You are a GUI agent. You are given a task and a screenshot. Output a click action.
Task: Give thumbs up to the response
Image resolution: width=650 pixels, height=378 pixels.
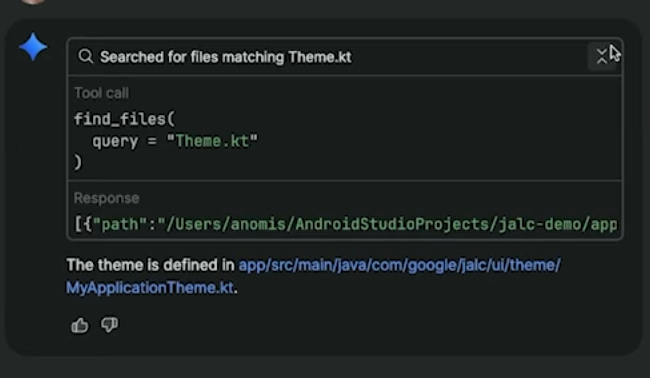pyautogui.click(x=80, y=325)
